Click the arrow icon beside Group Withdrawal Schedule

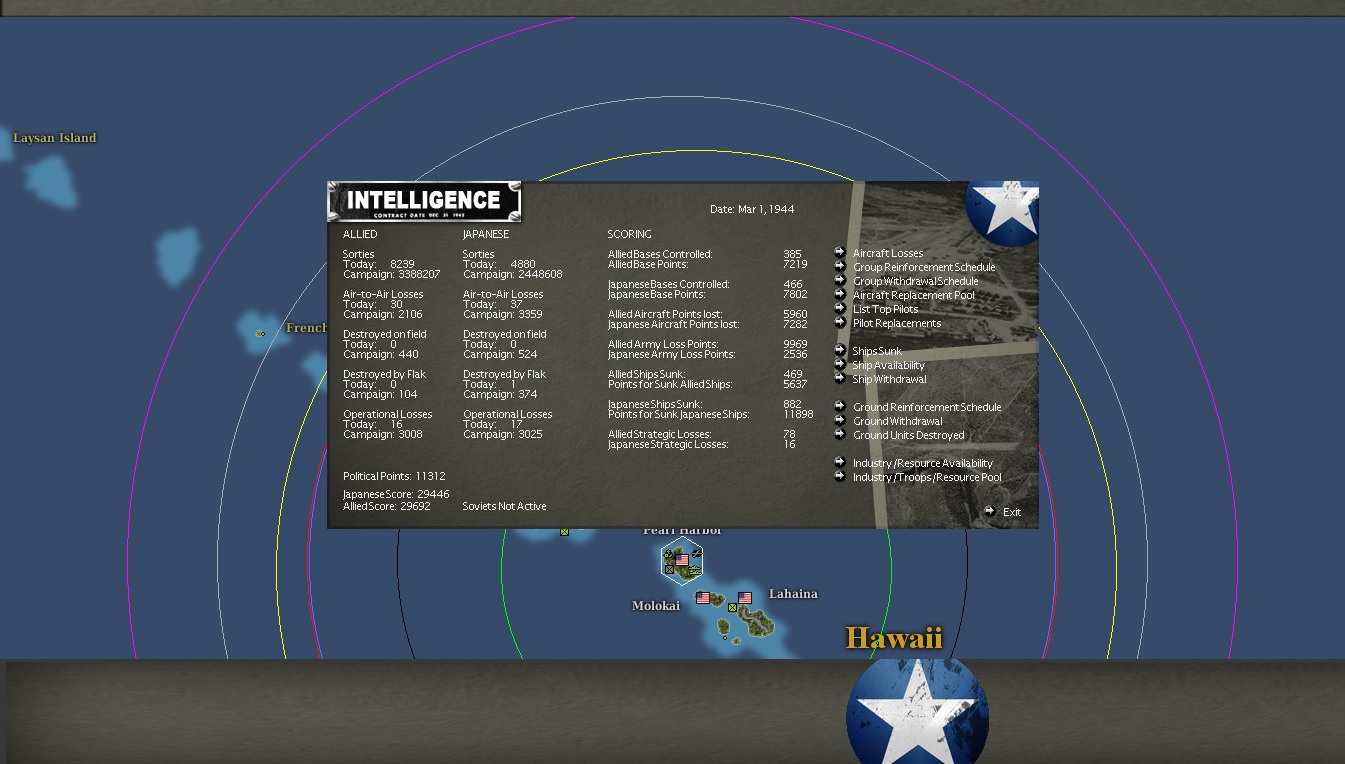[x=840, y=280]
